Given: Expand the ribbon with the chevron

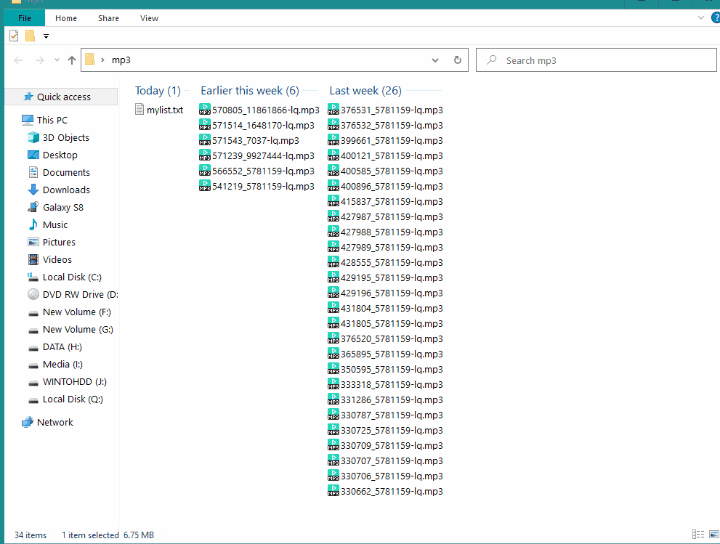Looking at the screenshot, I should pos(701,18).
